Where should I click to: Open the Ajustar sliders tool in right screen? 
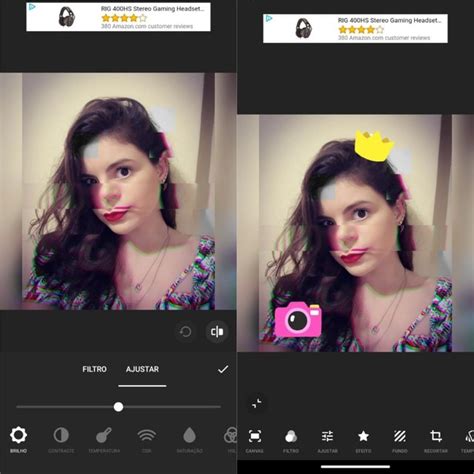[327, 441]
